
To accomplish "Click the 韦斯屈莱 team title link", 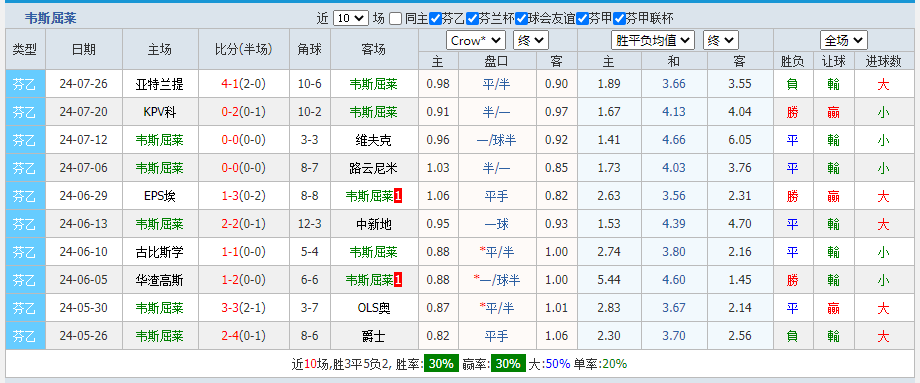I will tap(50, 18).
